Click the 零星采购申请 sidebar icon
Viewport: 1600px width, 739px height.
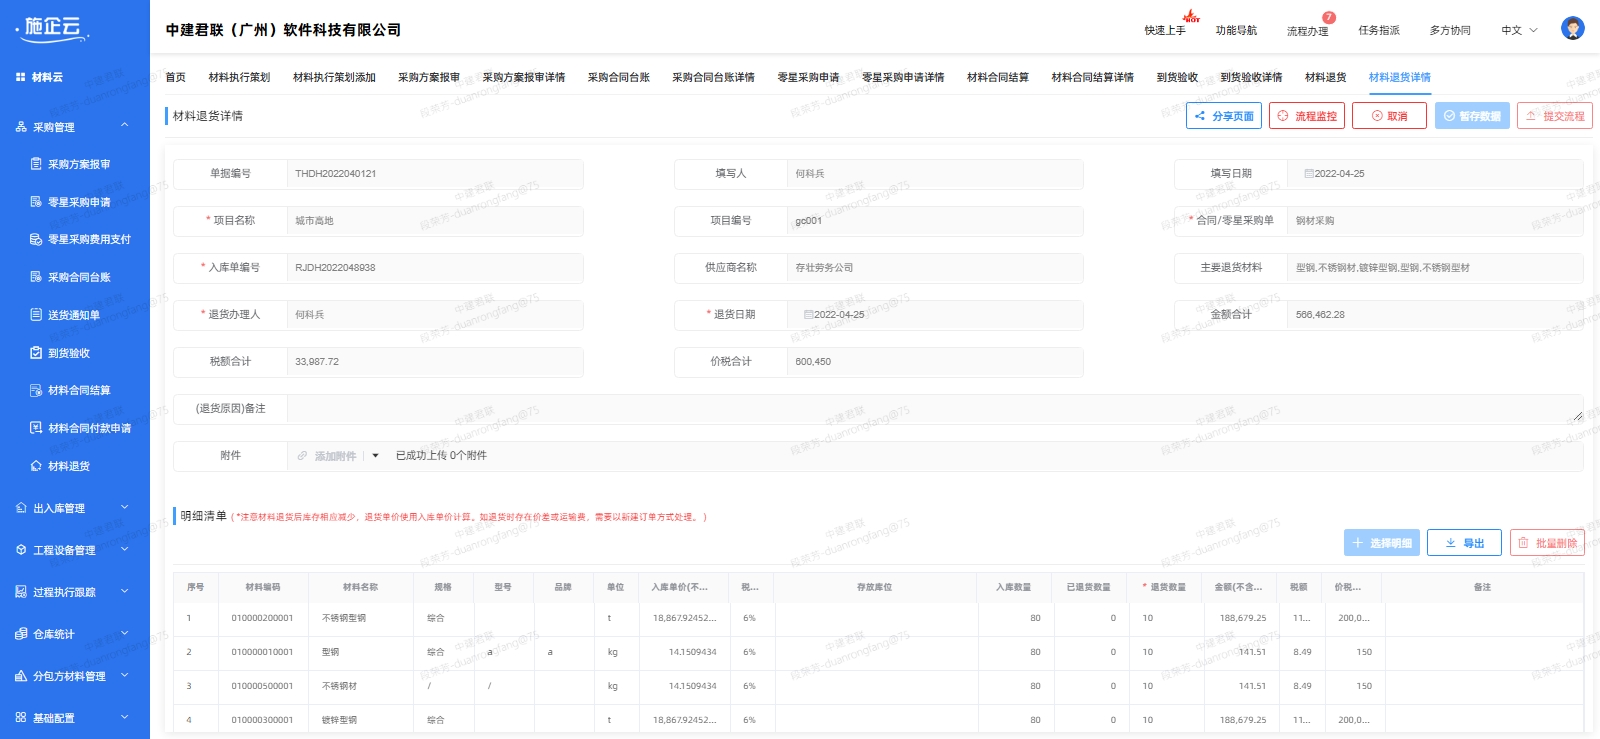click(x=36, y=202)
